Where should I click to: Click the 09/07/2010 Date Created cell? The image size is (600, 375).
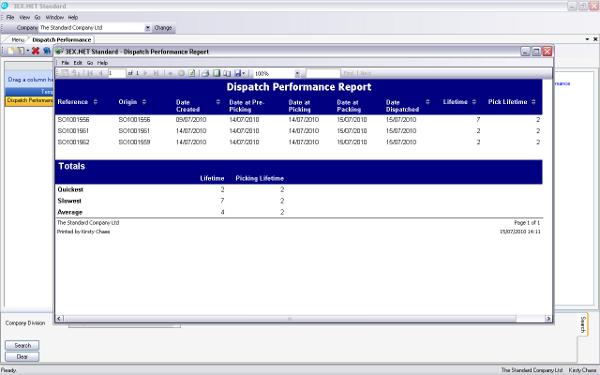(191, 120)
